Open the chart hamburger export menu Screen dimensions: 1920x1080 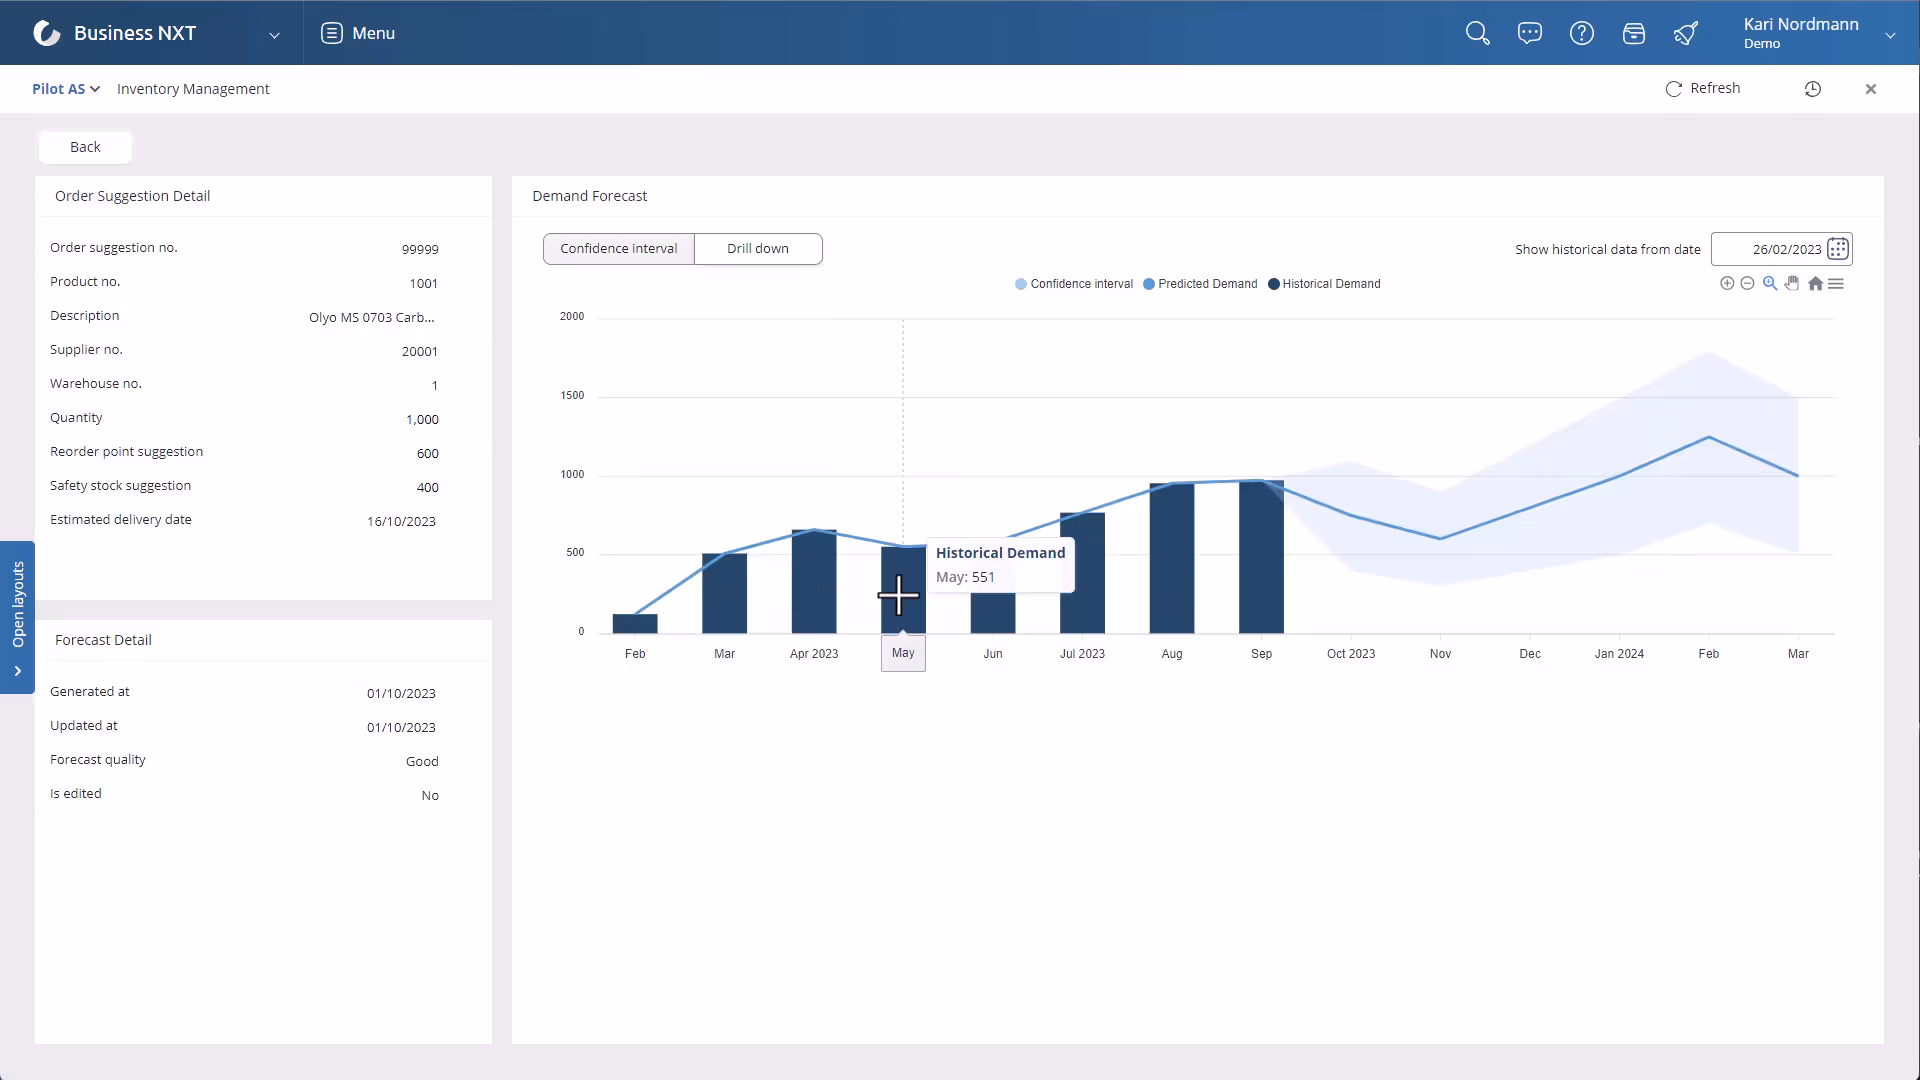[x=1836, y=284]
